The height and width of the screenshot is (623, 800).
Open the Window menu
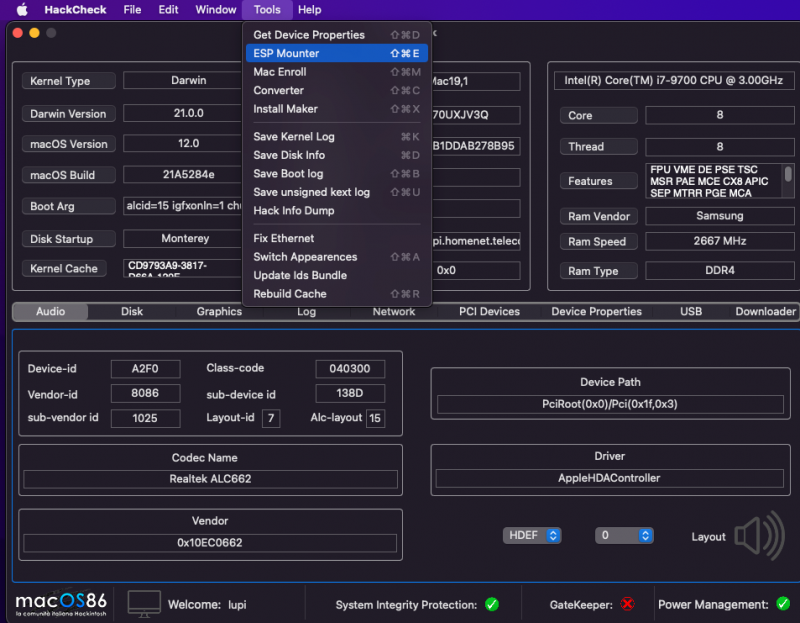click(216, 10)
